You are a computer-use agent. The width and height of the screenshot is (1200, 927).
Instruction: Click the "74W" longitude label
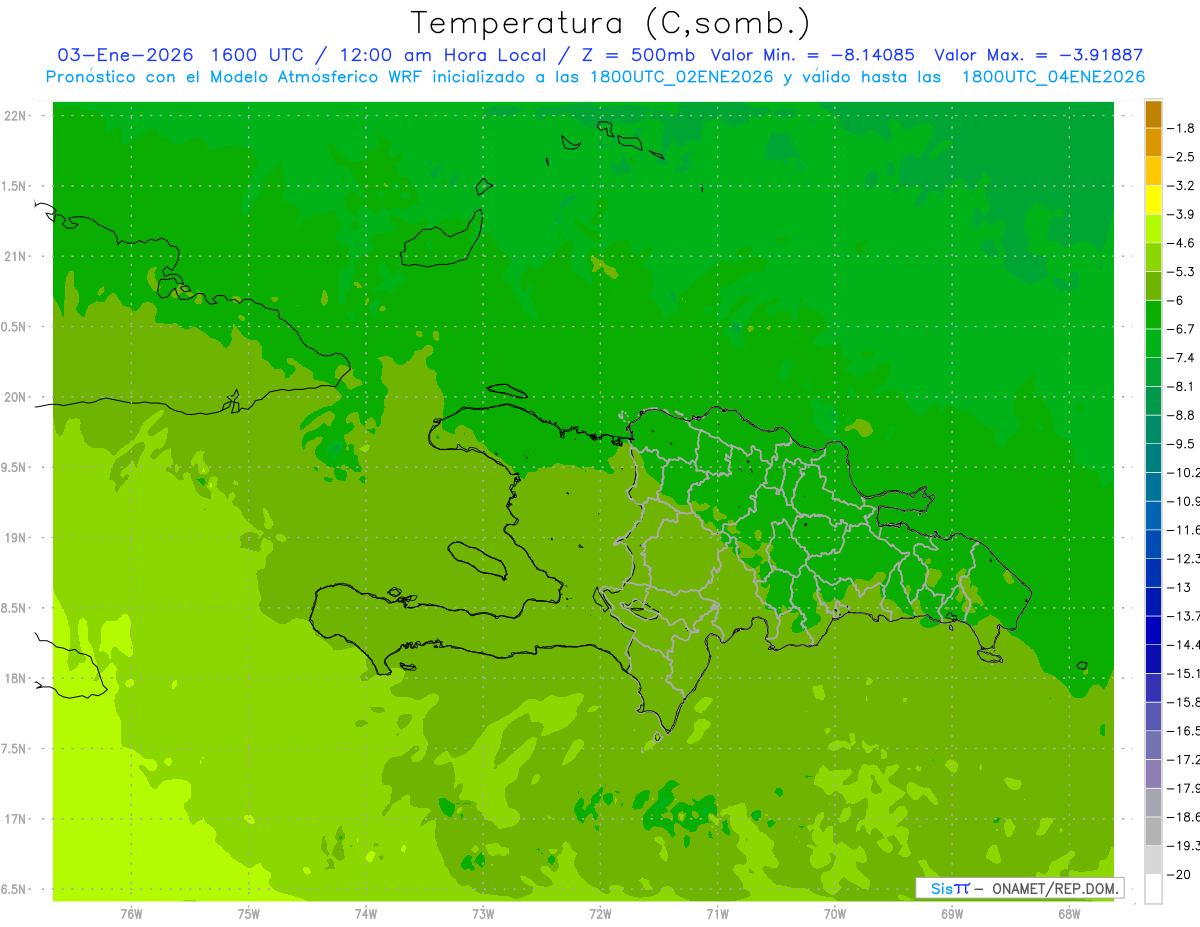pyautogui.click(x=365, y=914)
